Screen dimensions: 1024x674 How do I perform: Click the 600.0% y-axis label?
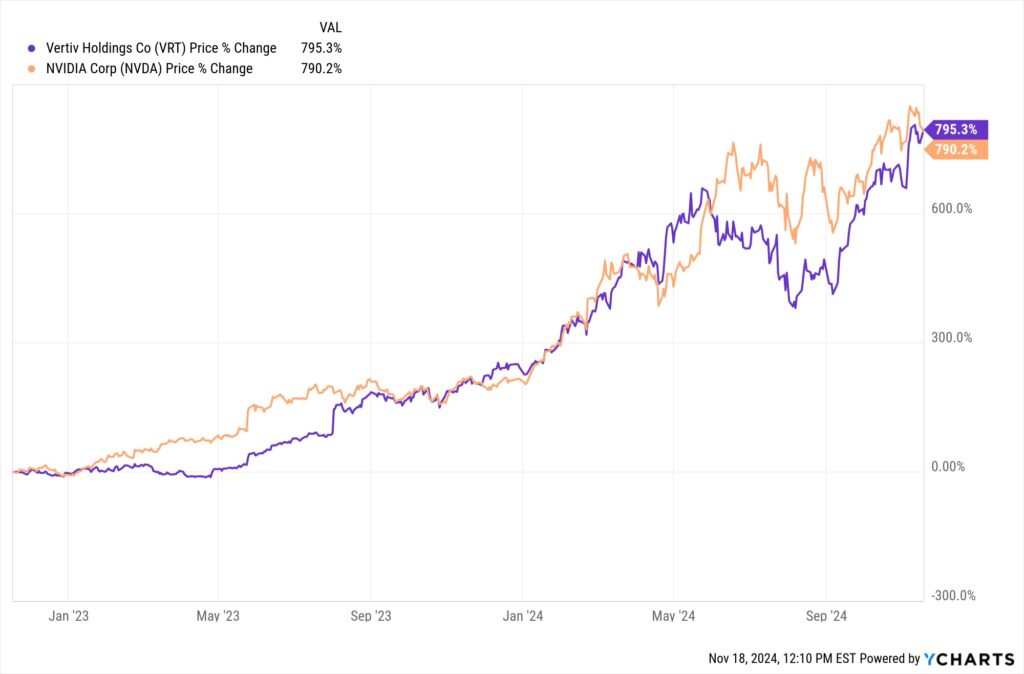[x=950, y=209]
